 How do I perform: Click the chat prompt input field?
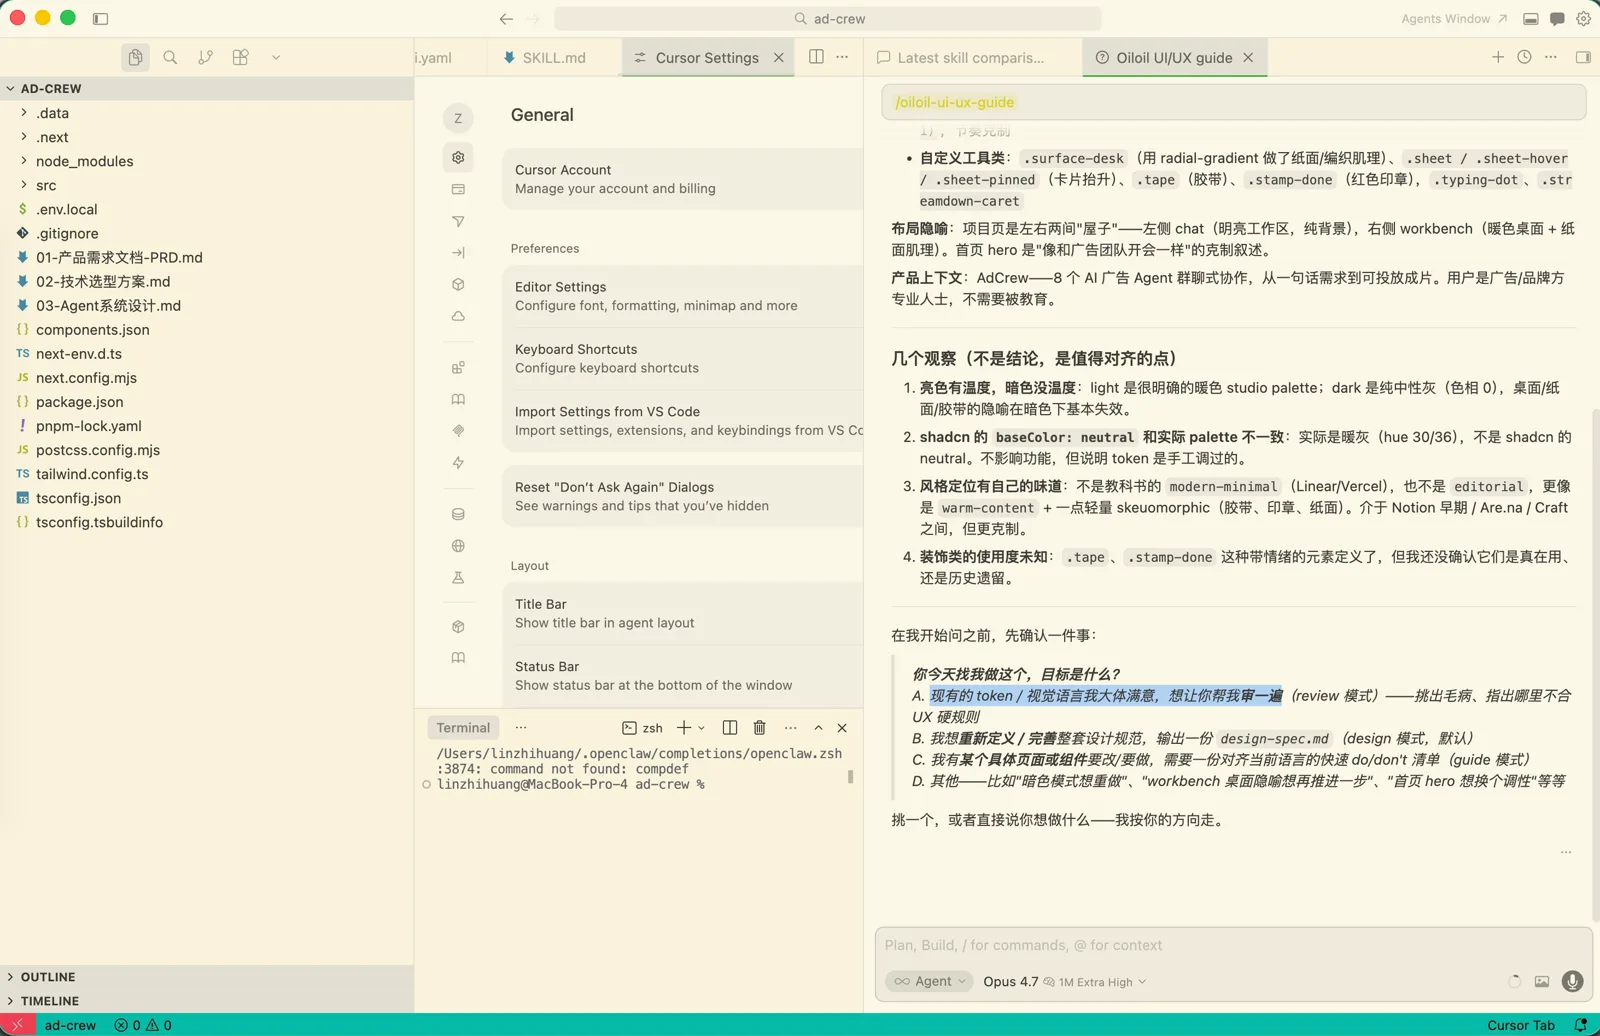point(1233,945)
